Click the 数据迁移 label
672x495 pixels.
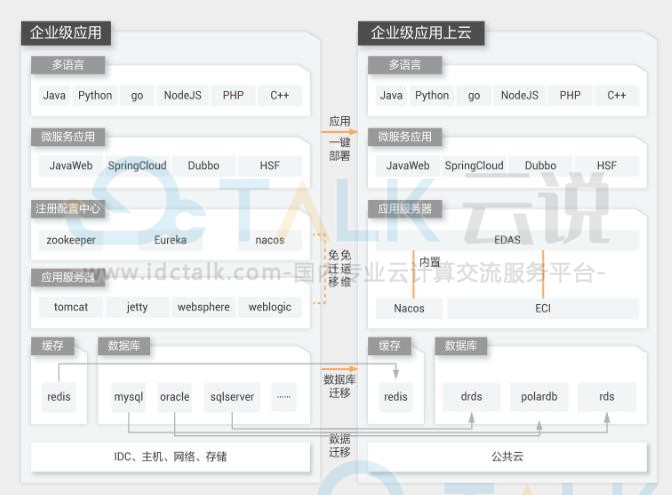click(x=339, y=445)
